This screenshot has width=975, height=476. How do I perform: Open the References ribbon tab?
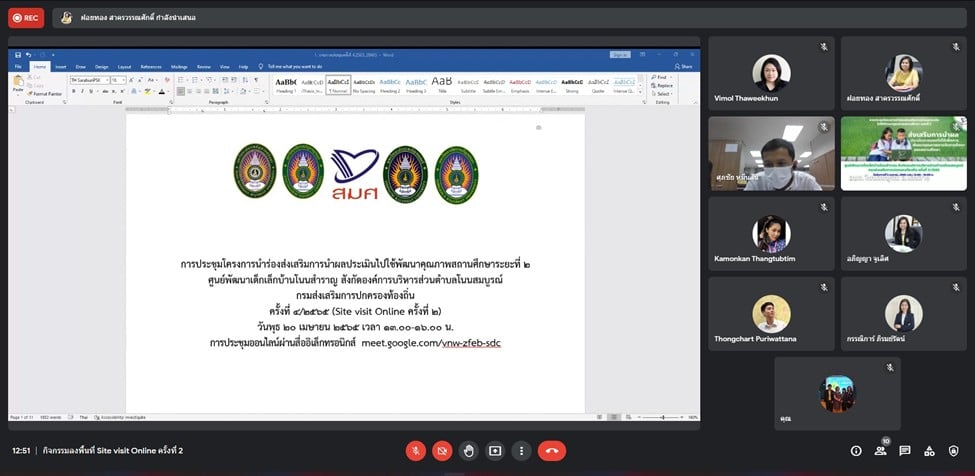pyautogui.click(x=151, y=67)
